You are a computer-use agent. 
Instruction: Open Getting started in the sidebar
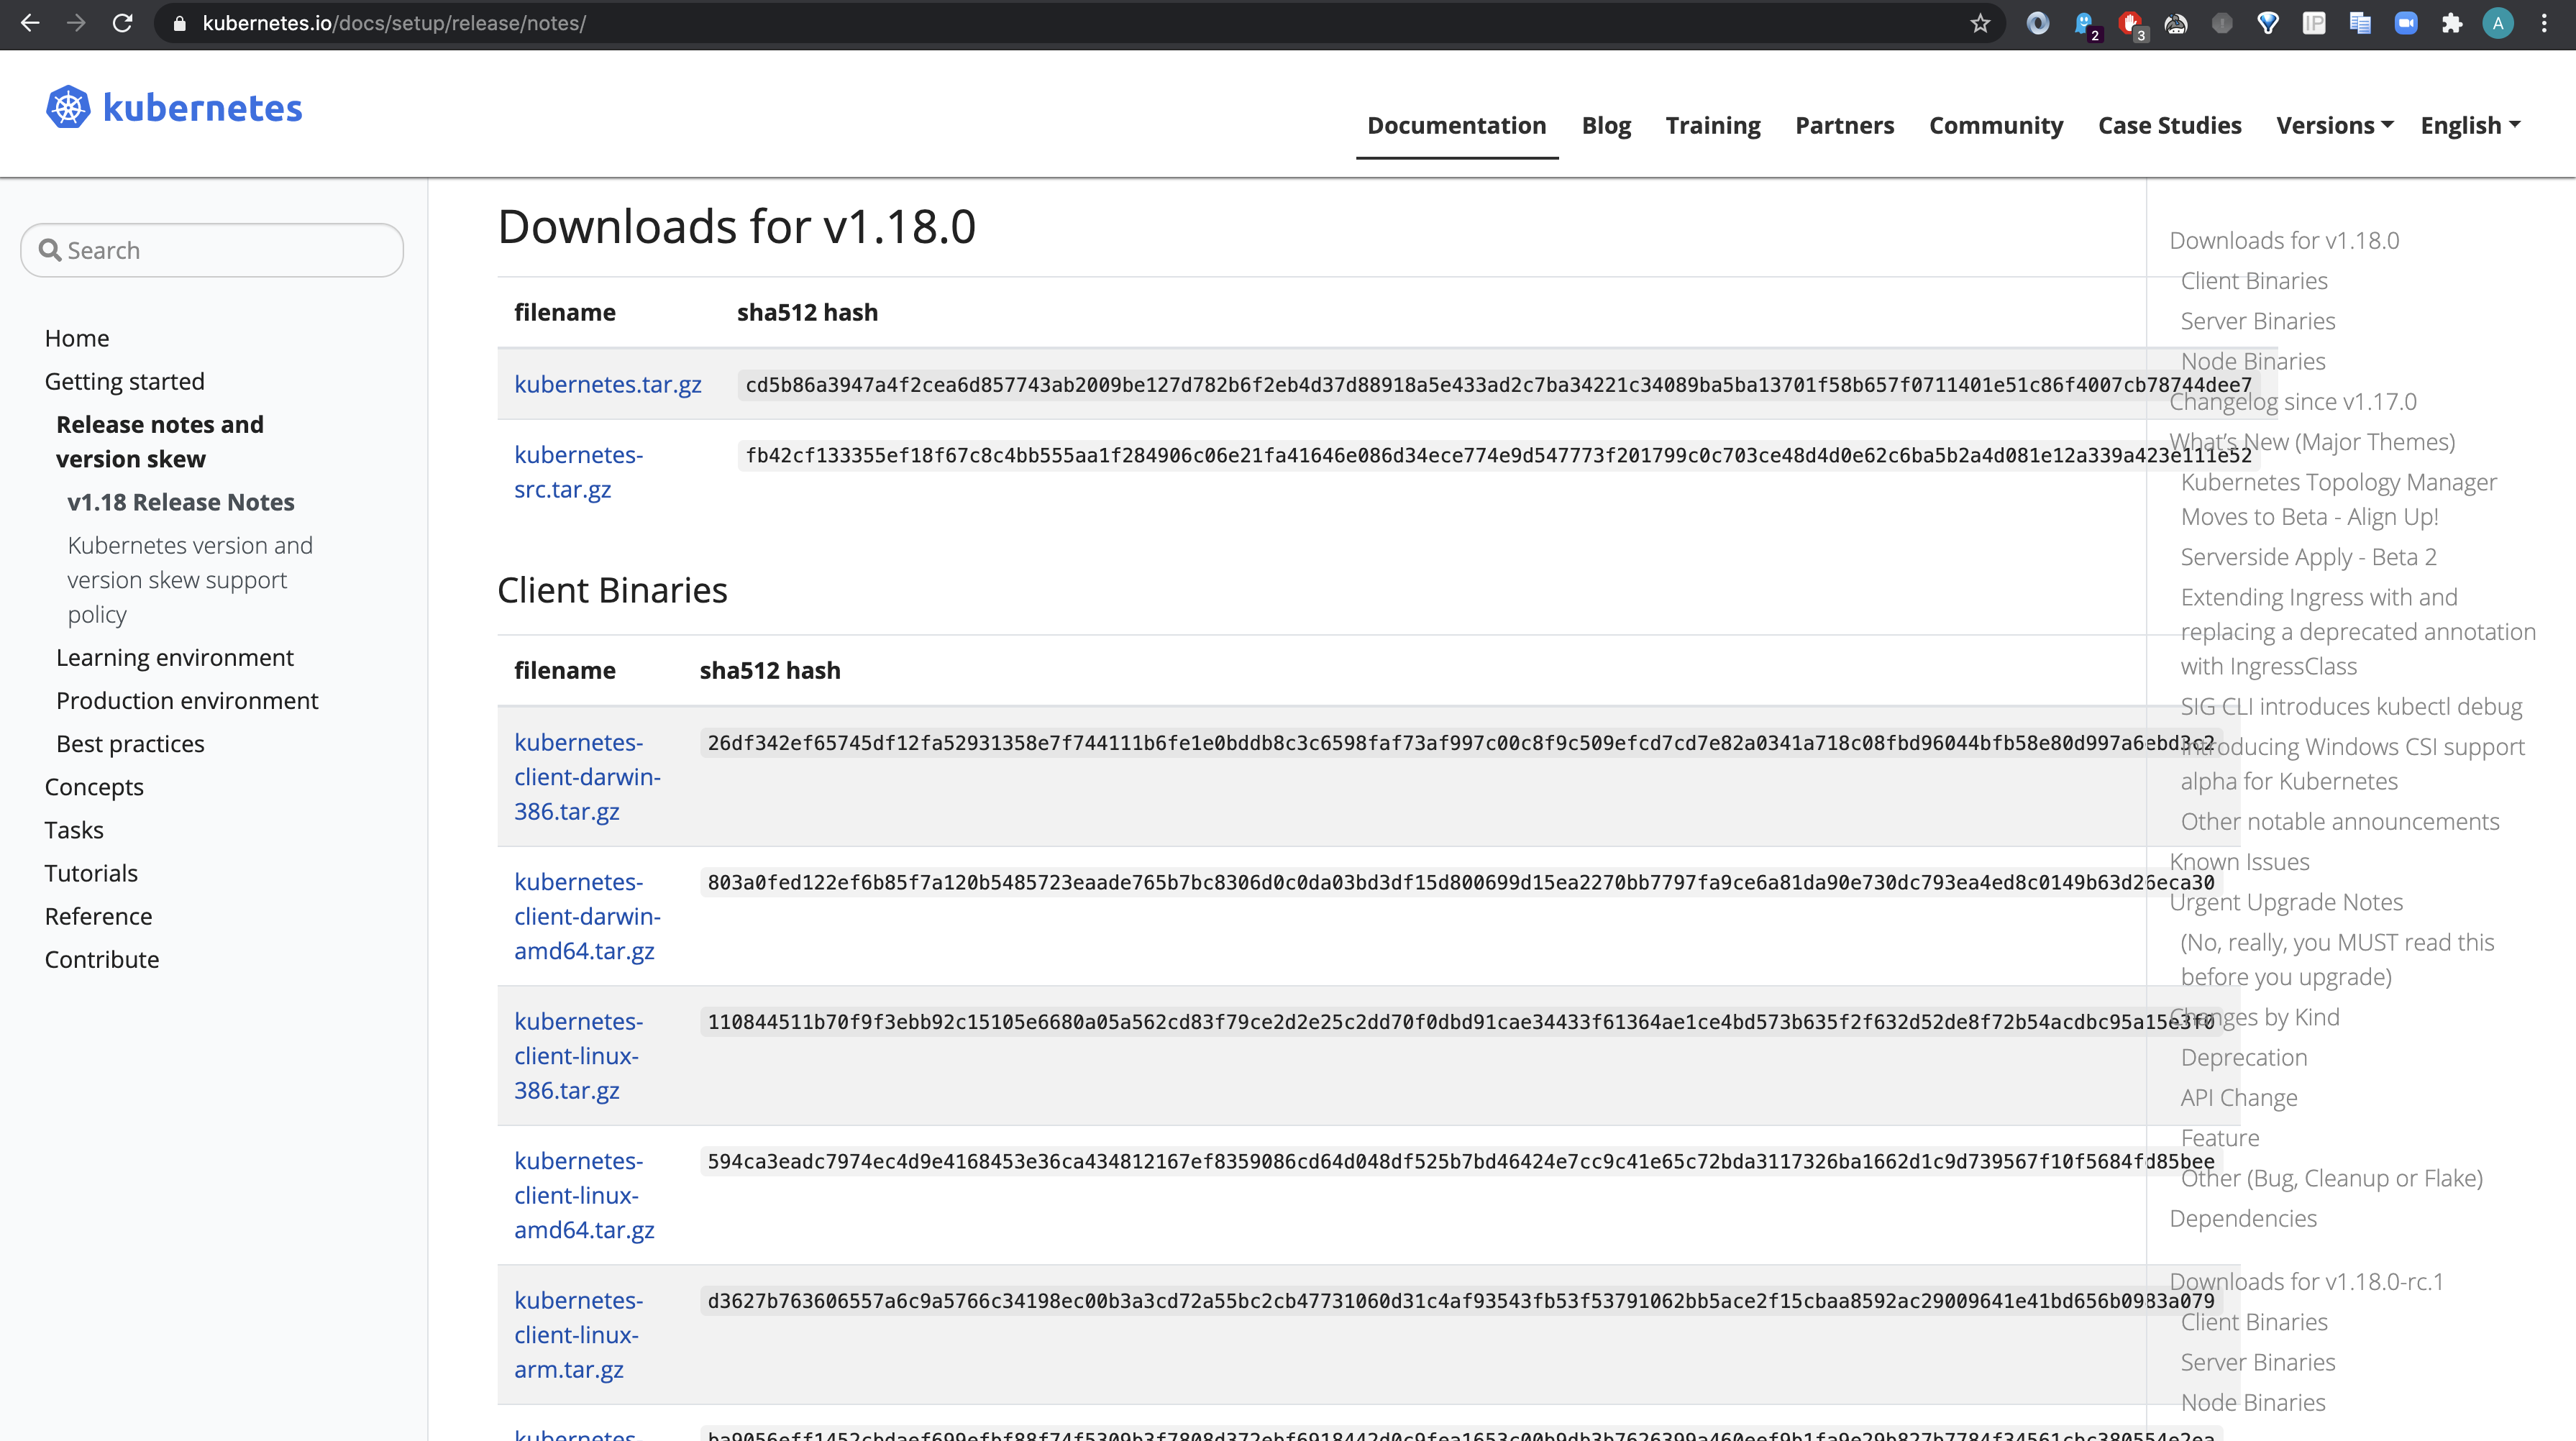(125, 381)
